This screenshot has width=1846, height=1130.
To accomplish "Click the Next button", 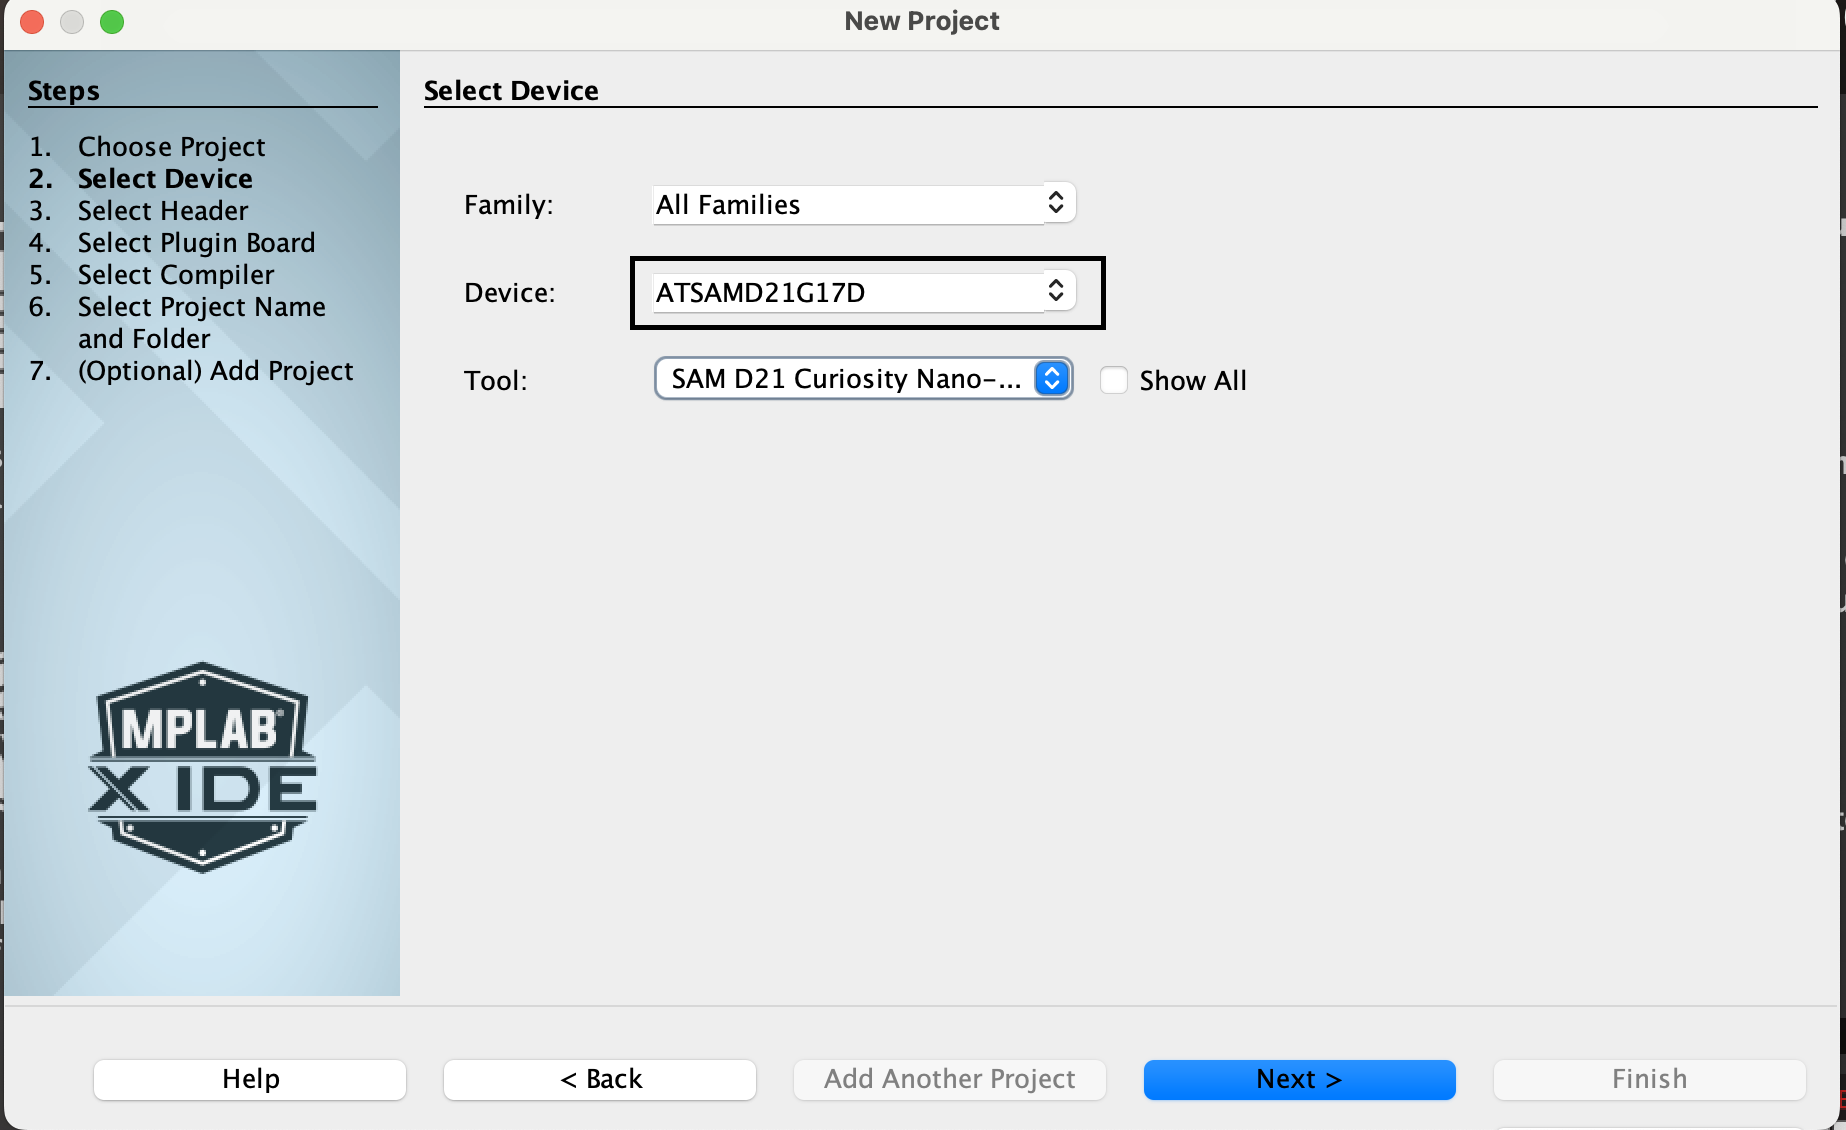I will tap(1298, 1079).
